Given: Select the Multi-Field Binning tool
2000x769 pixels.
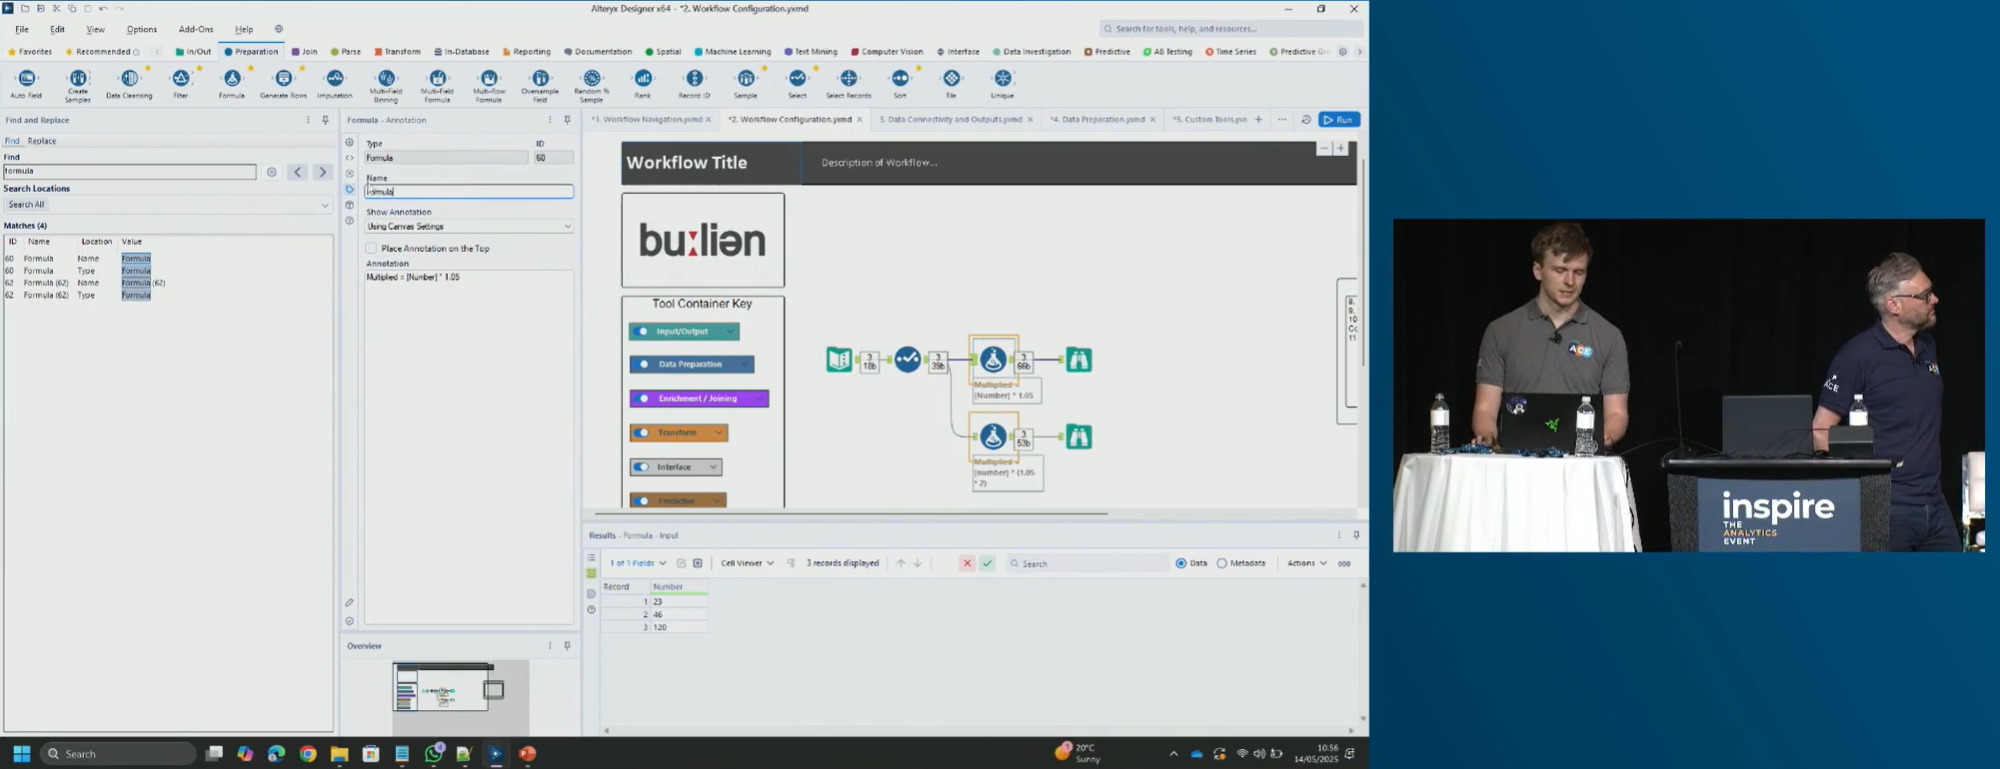Looking at the screenshot, I should click(386, 85).
